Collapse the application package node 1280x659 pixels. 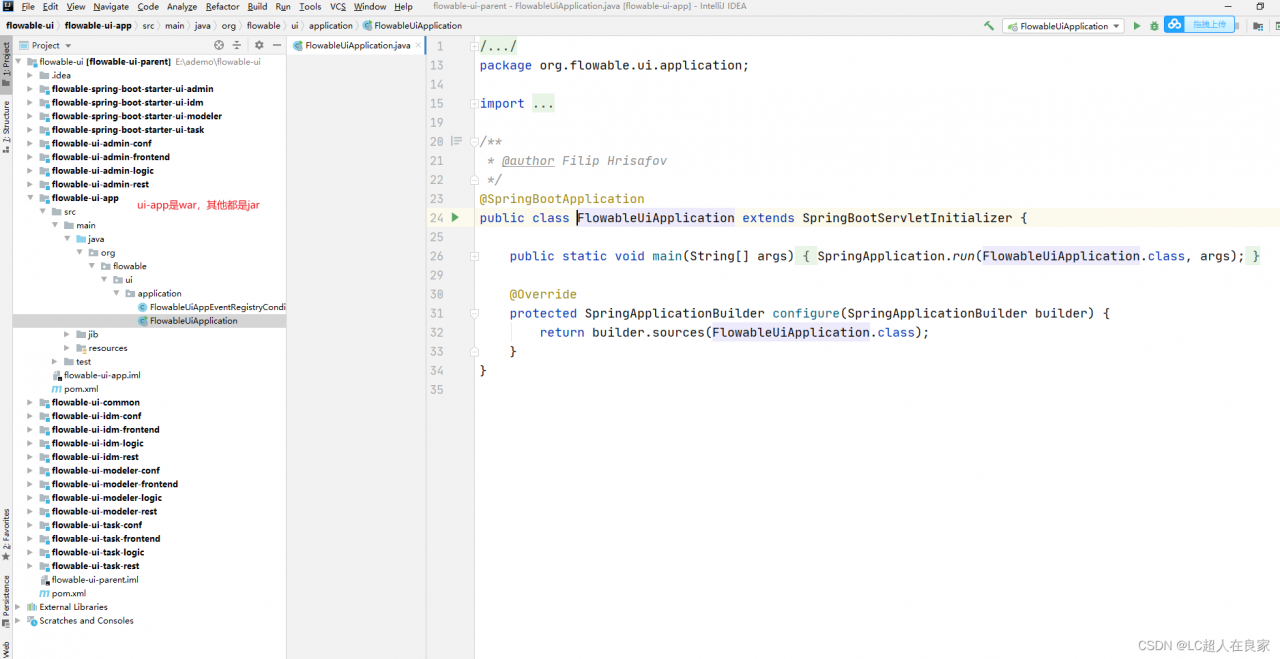click(x=116, y=293)
